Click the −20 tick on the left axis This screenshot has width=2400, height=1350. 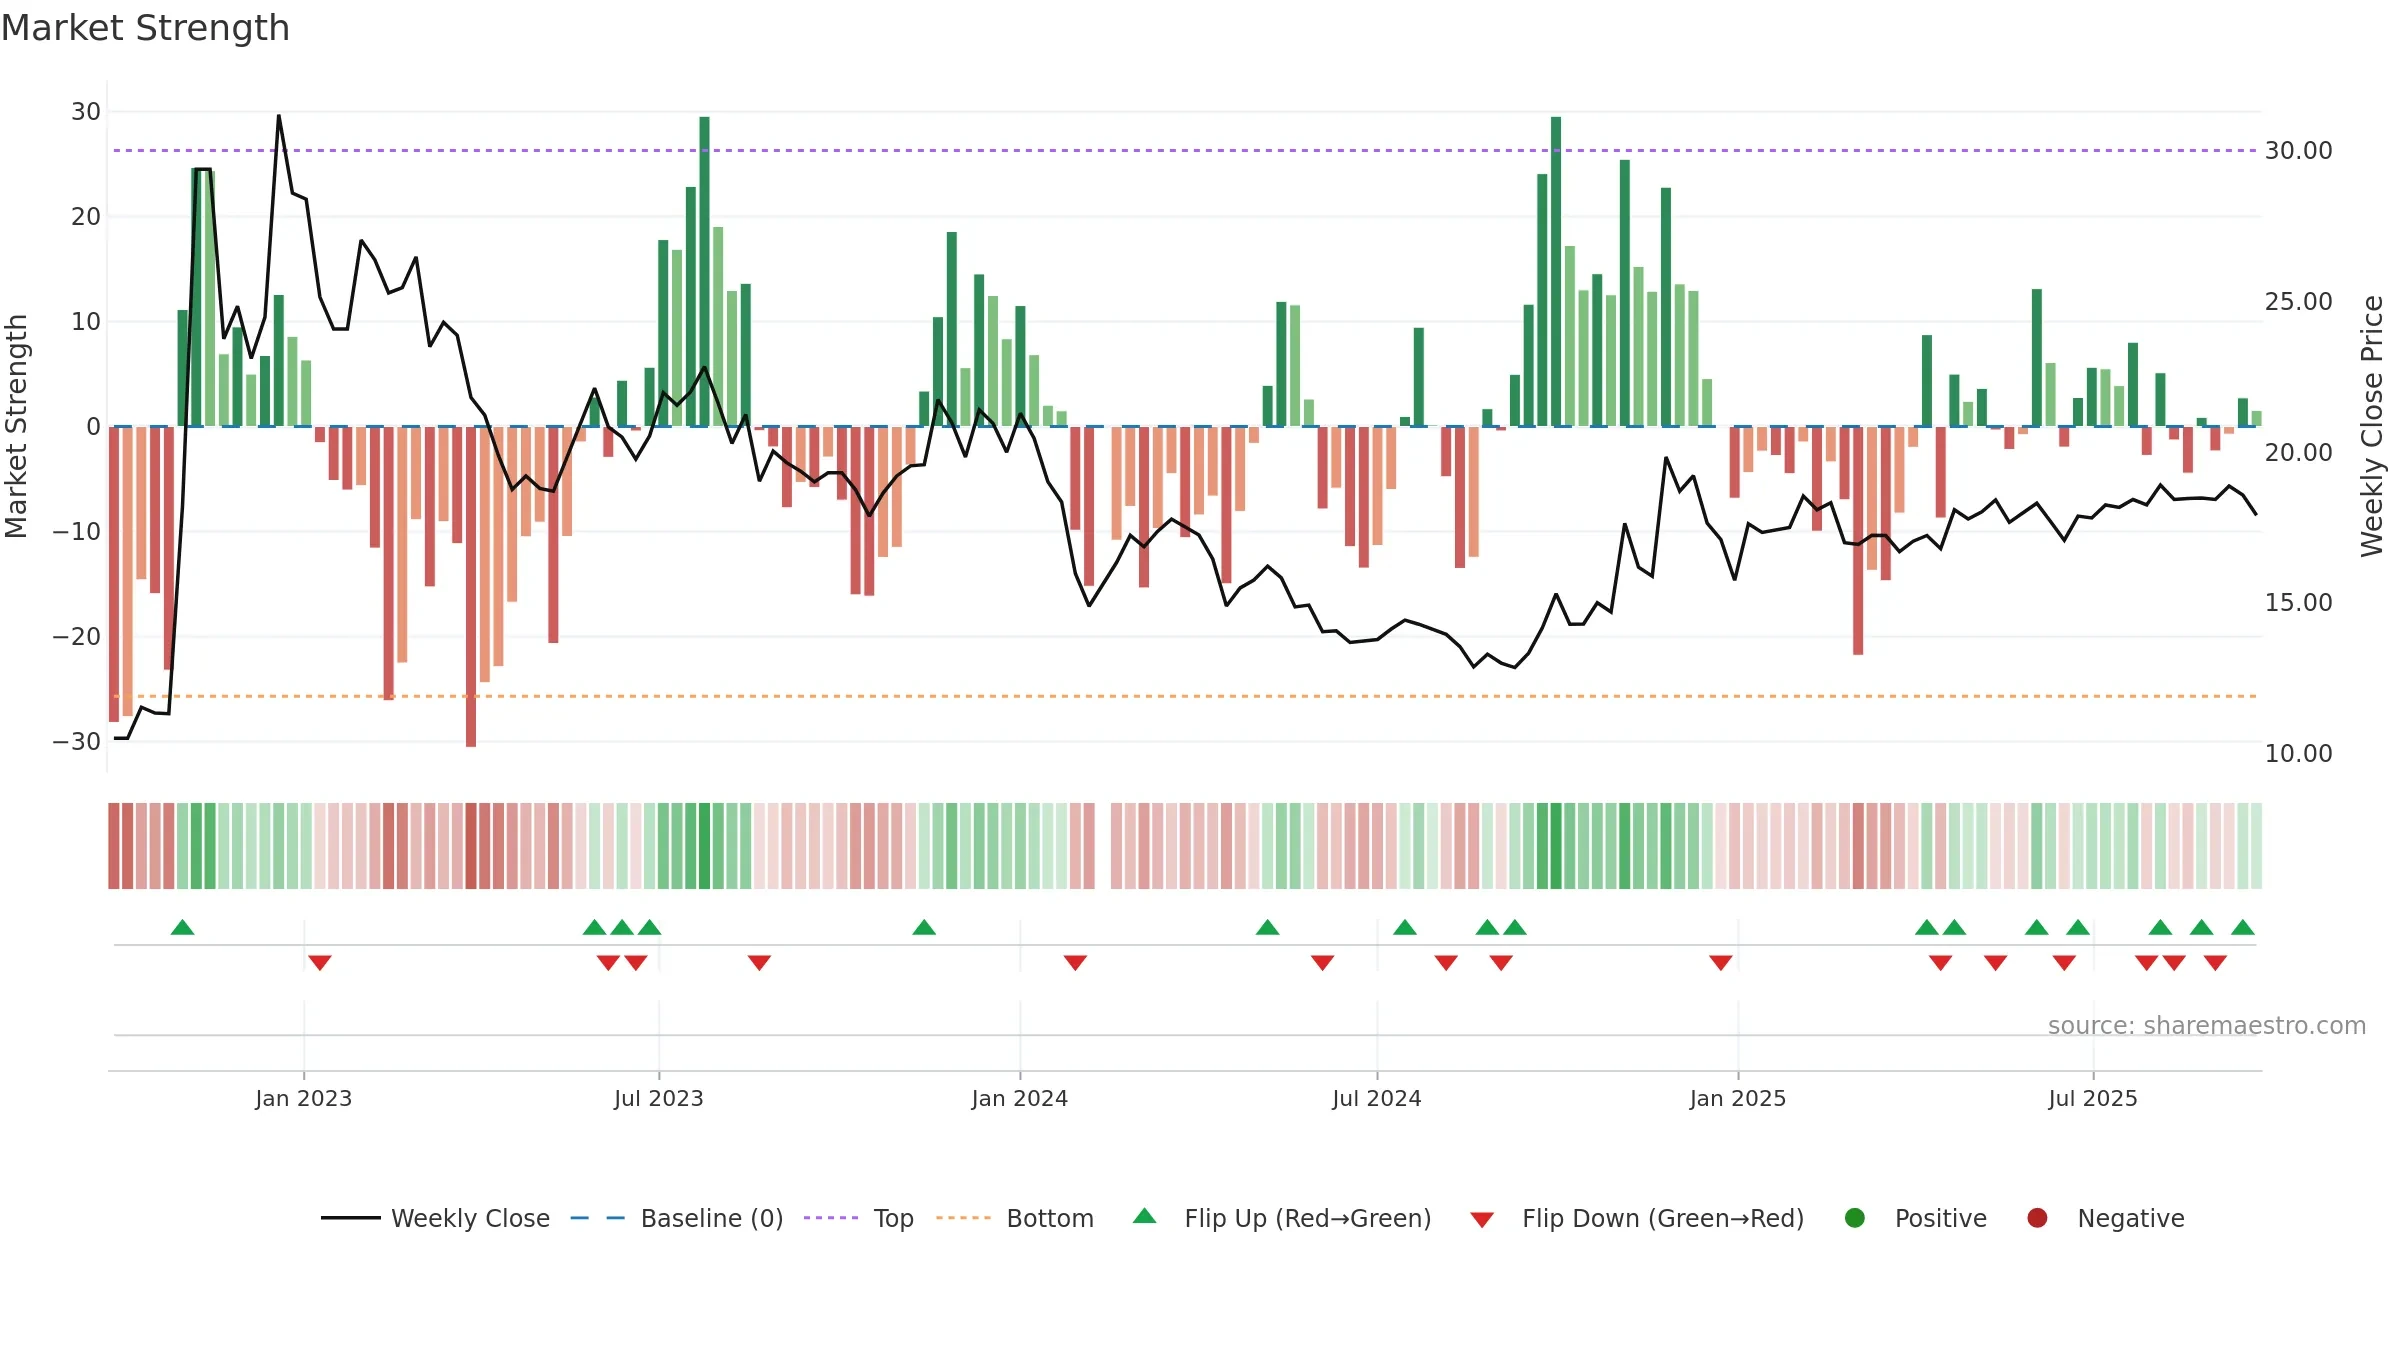(77, 637)
